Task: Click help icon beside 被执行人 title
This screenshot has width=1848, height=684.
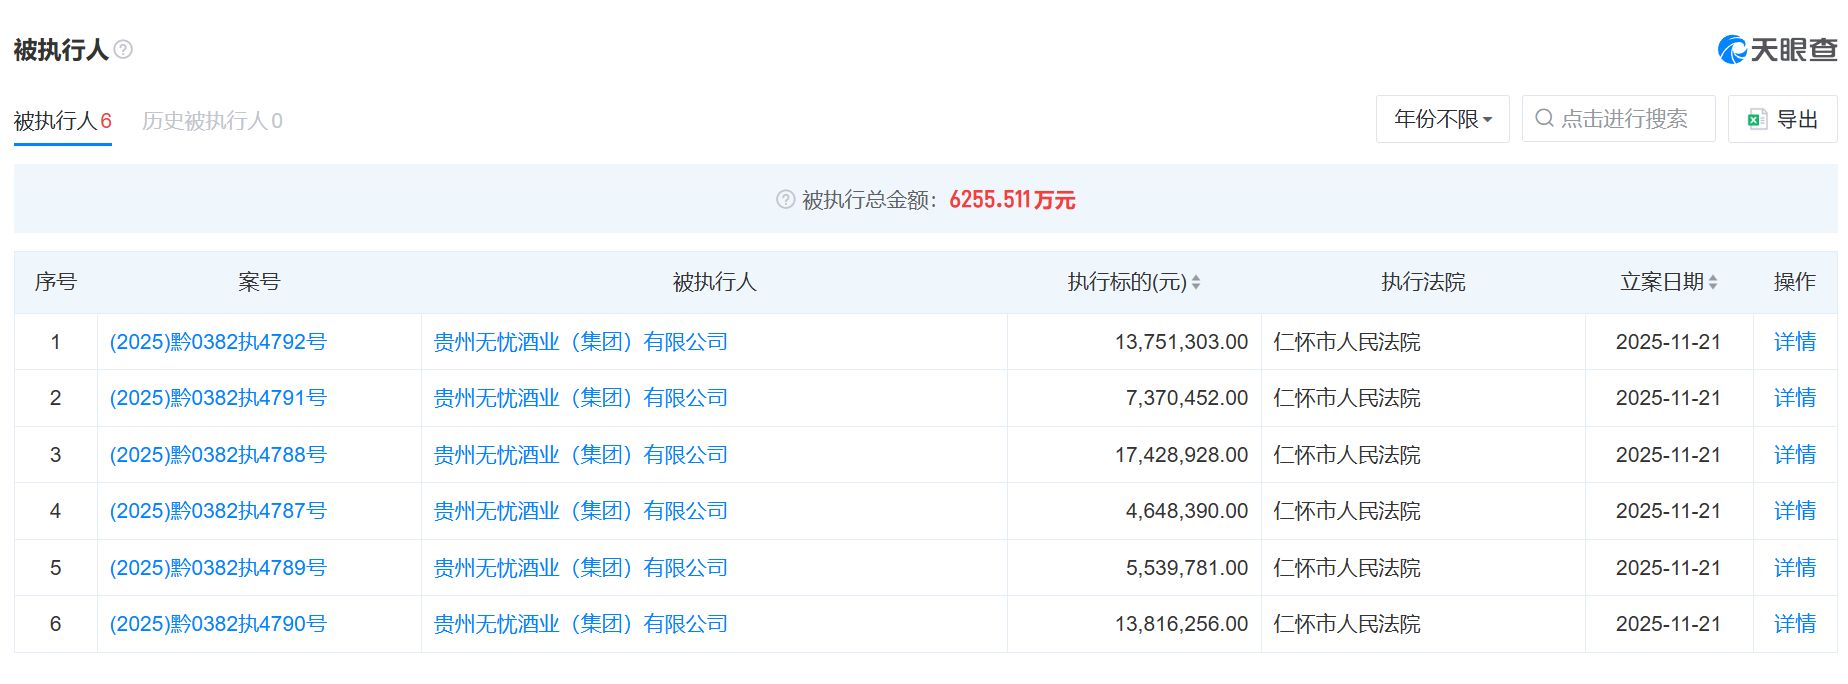Action: click(x=123, y=49)
